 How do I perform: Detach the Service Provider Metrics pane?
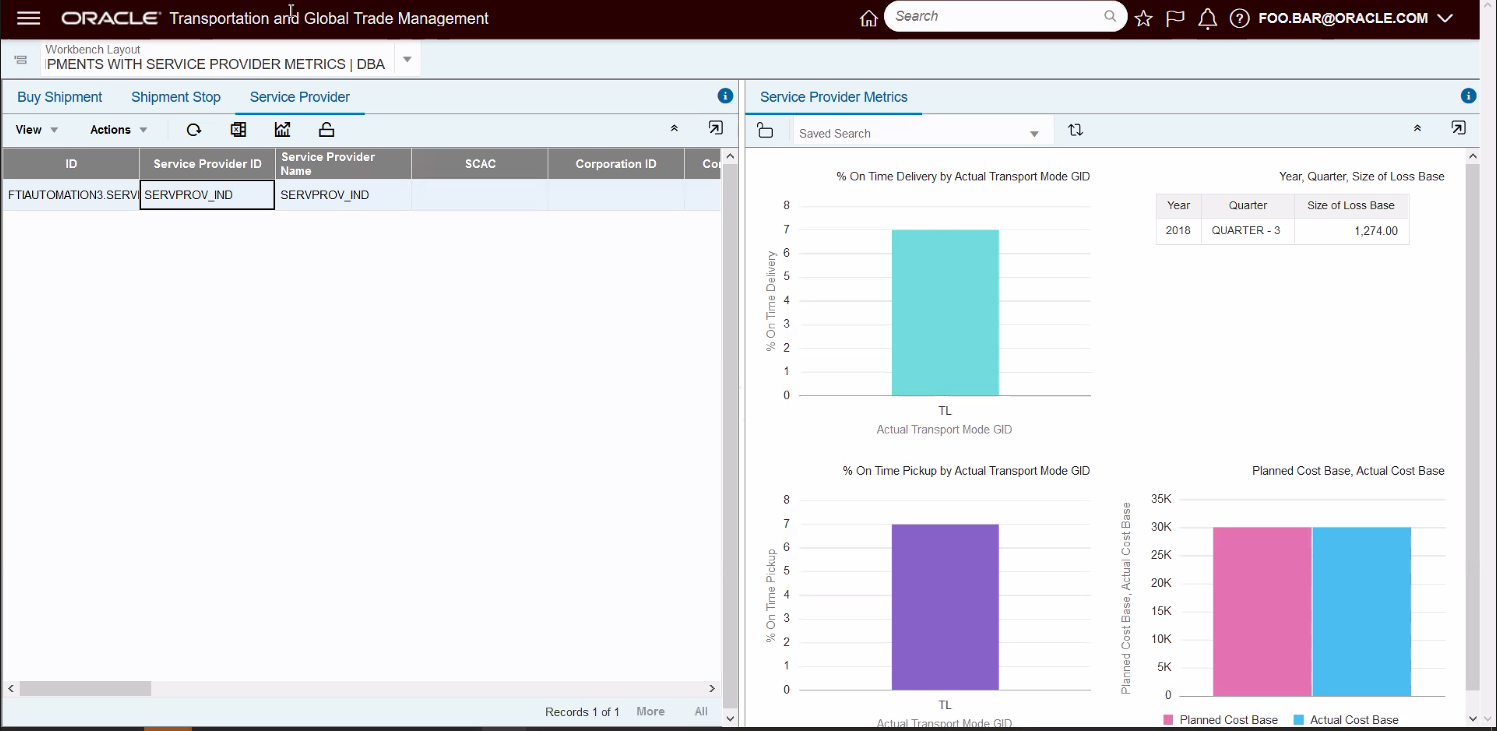tap(1458, 128)
